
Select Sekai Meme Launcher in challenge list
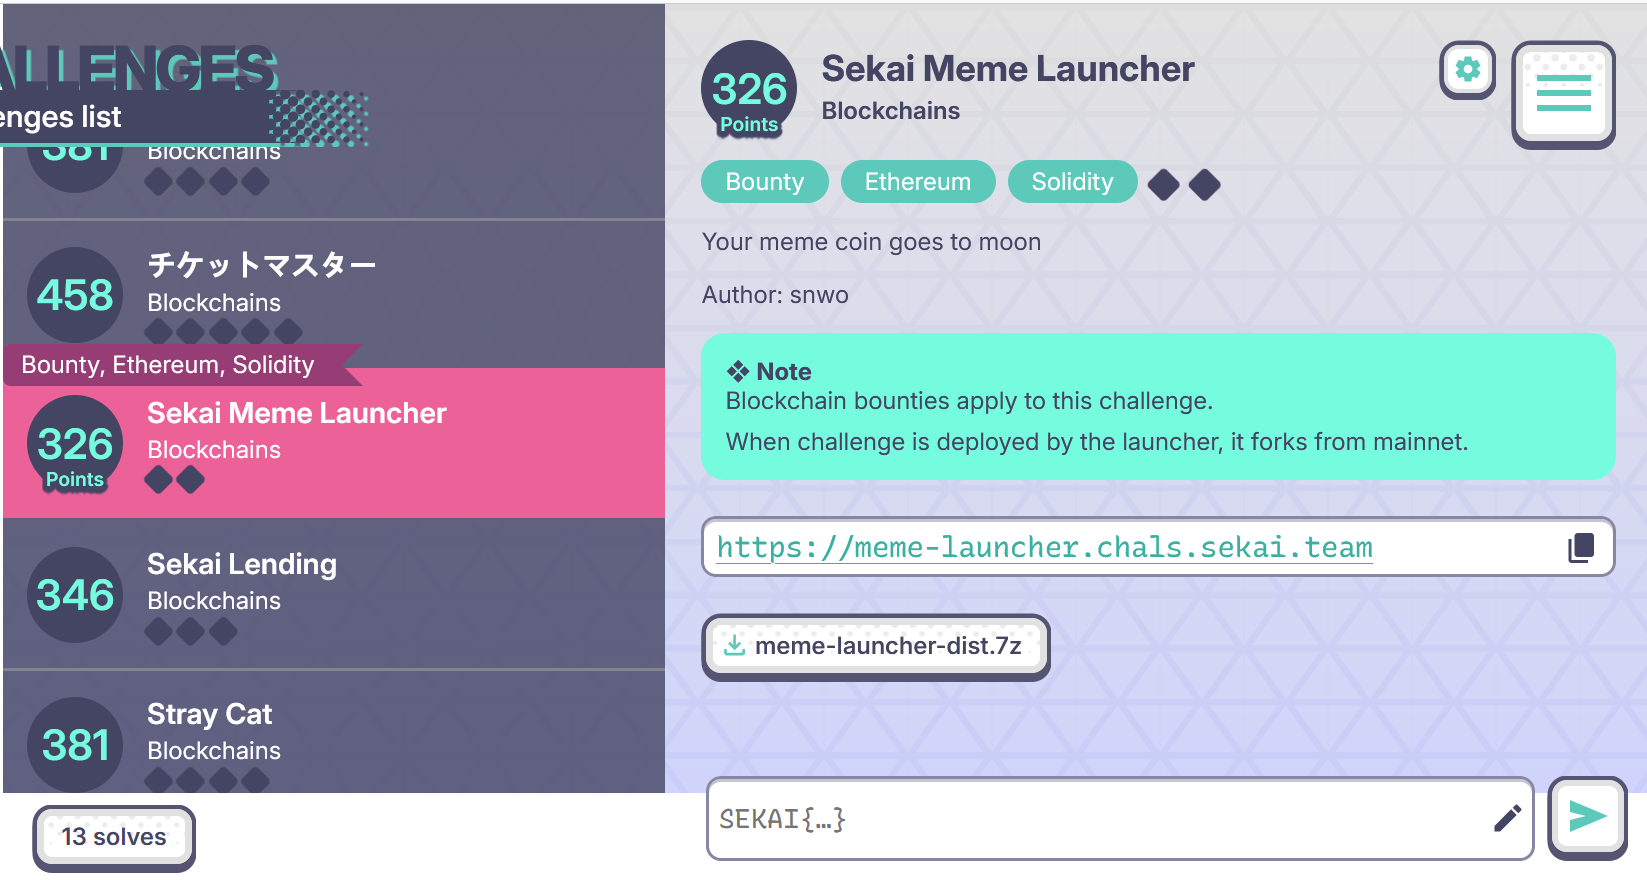[334, 443]
